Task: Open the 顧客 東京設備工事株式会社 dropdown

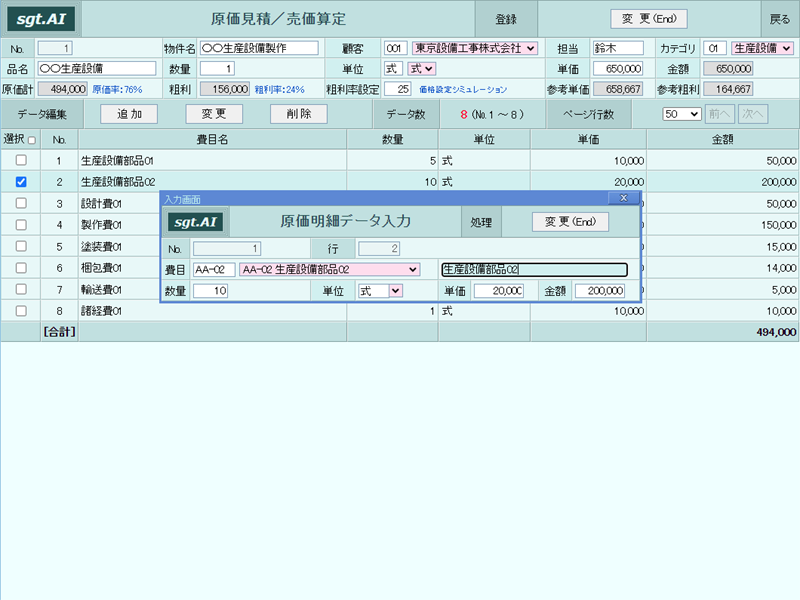Action: click(474, 48)
